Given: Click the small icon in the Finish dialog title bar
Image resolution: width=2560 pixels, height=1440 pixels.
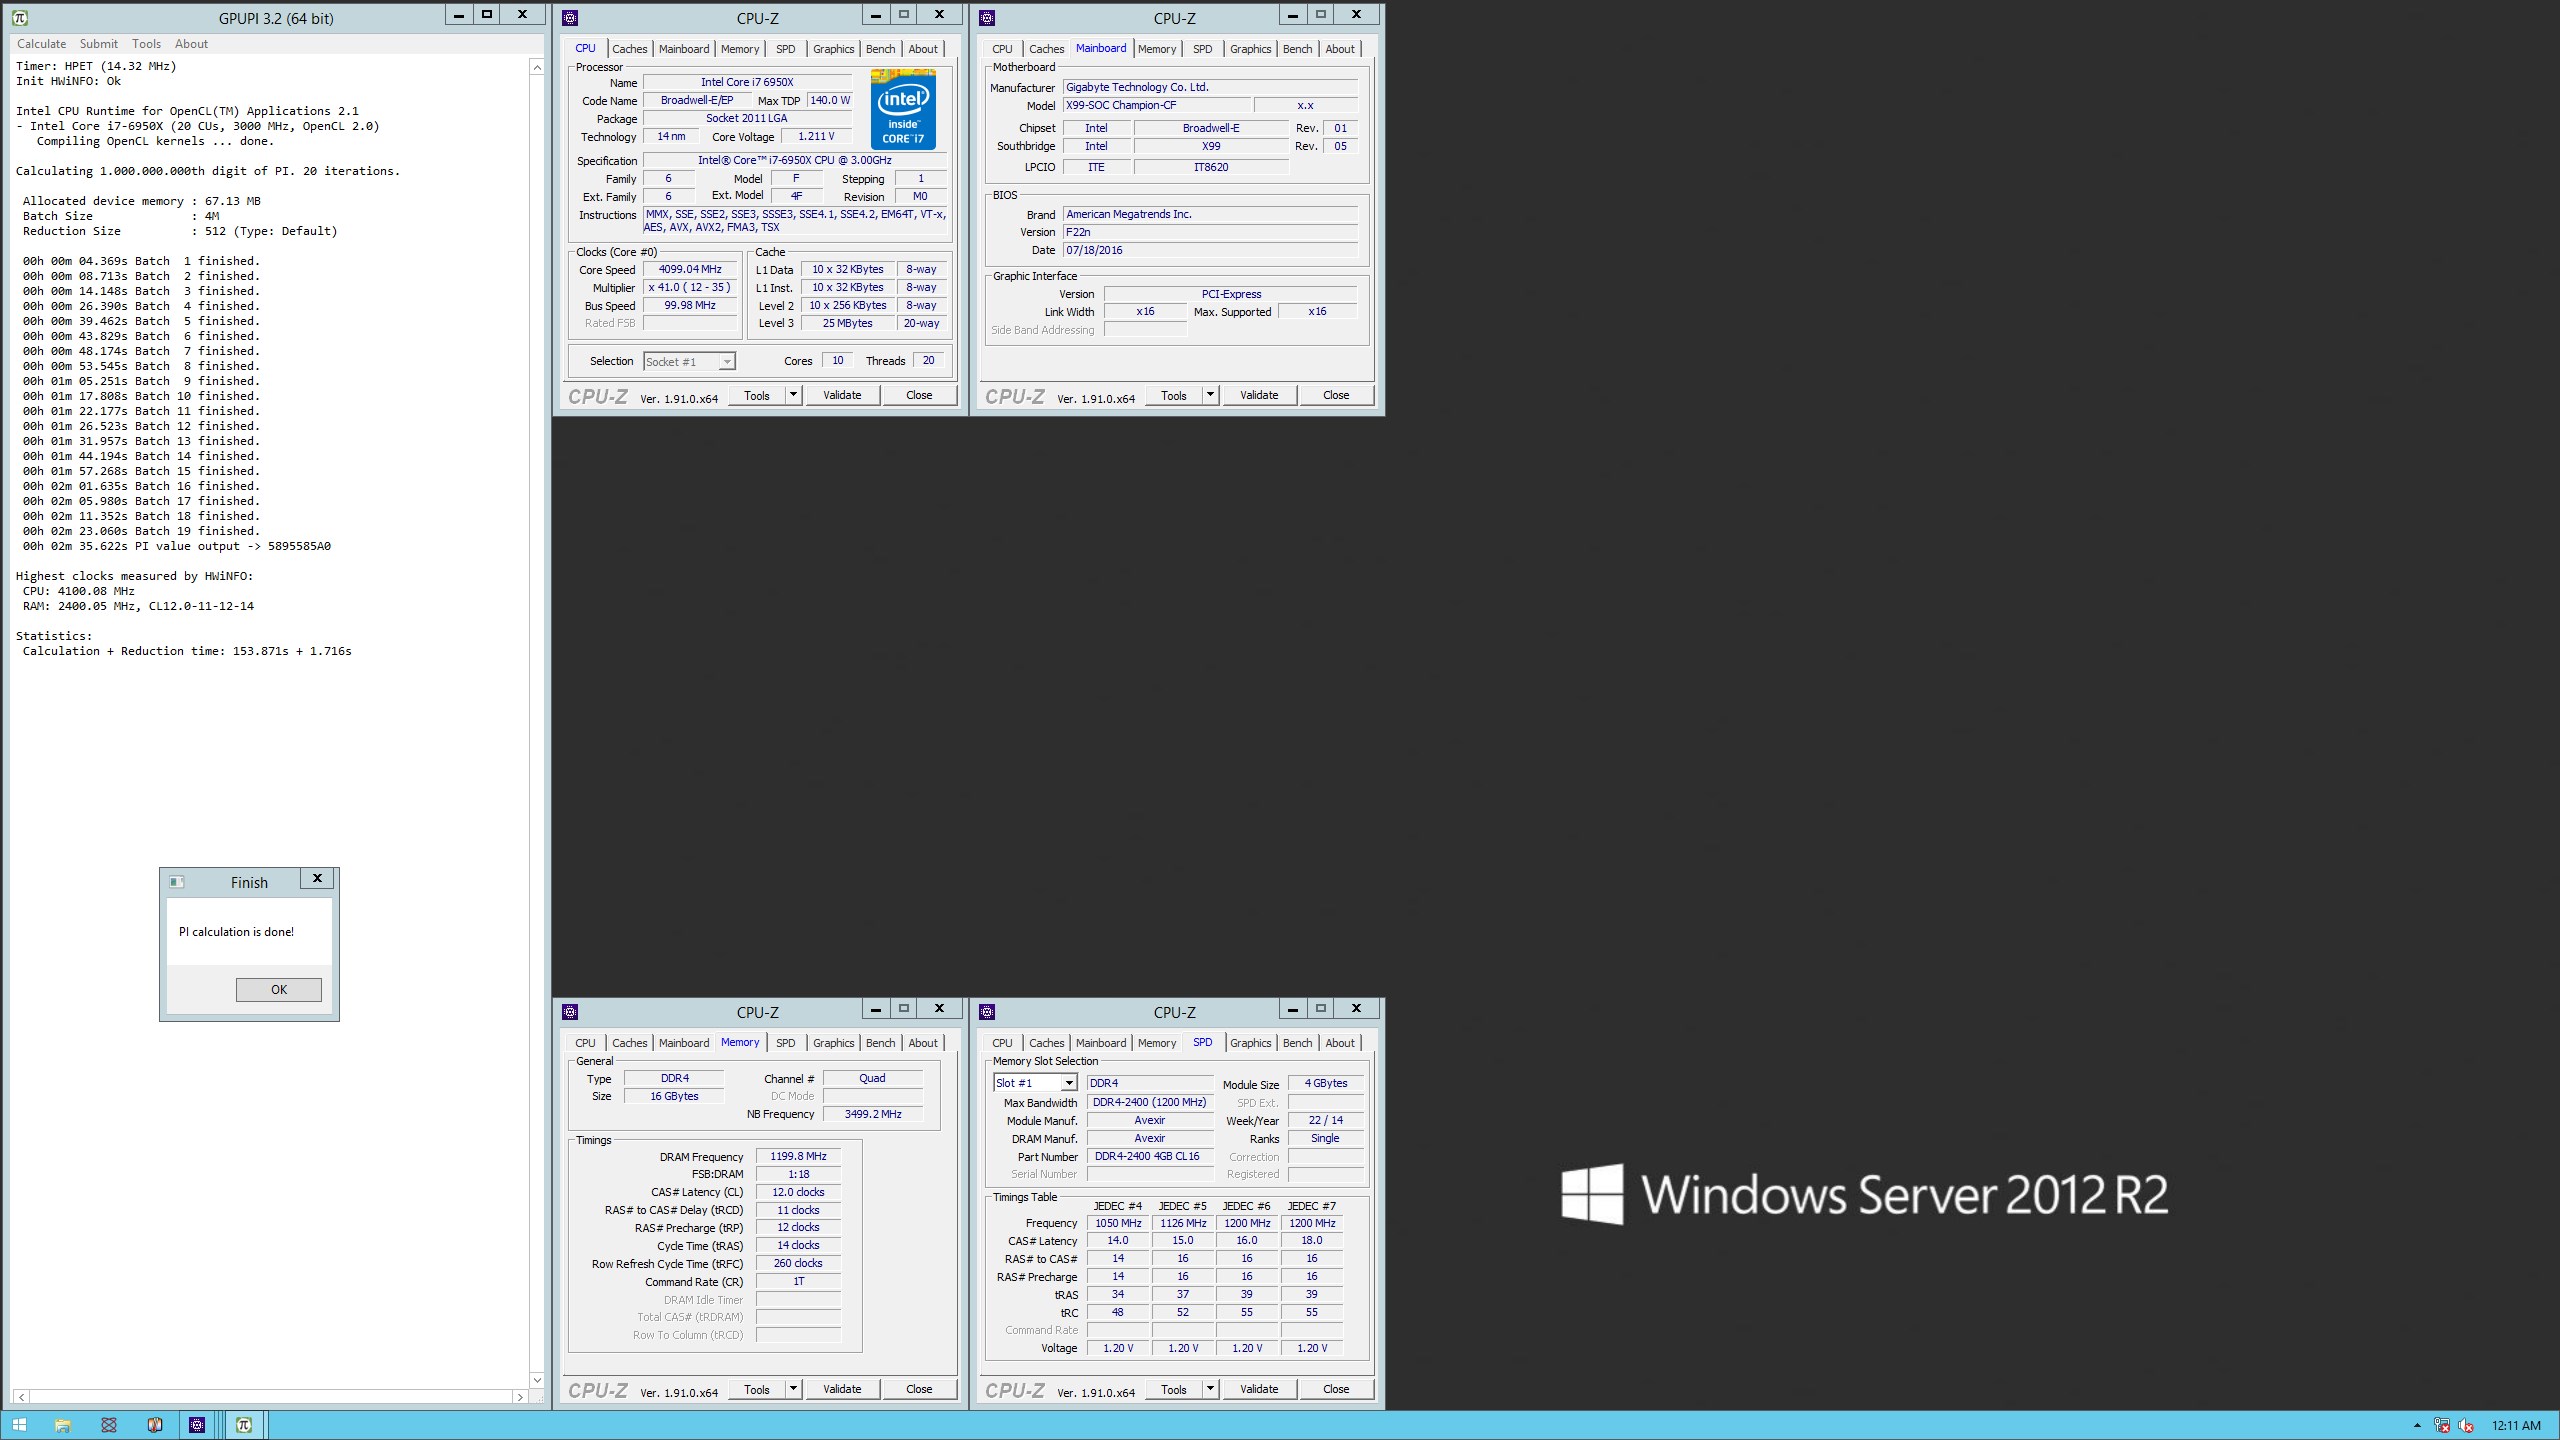Looking at the screenshot, I should [x=177, y=882].
